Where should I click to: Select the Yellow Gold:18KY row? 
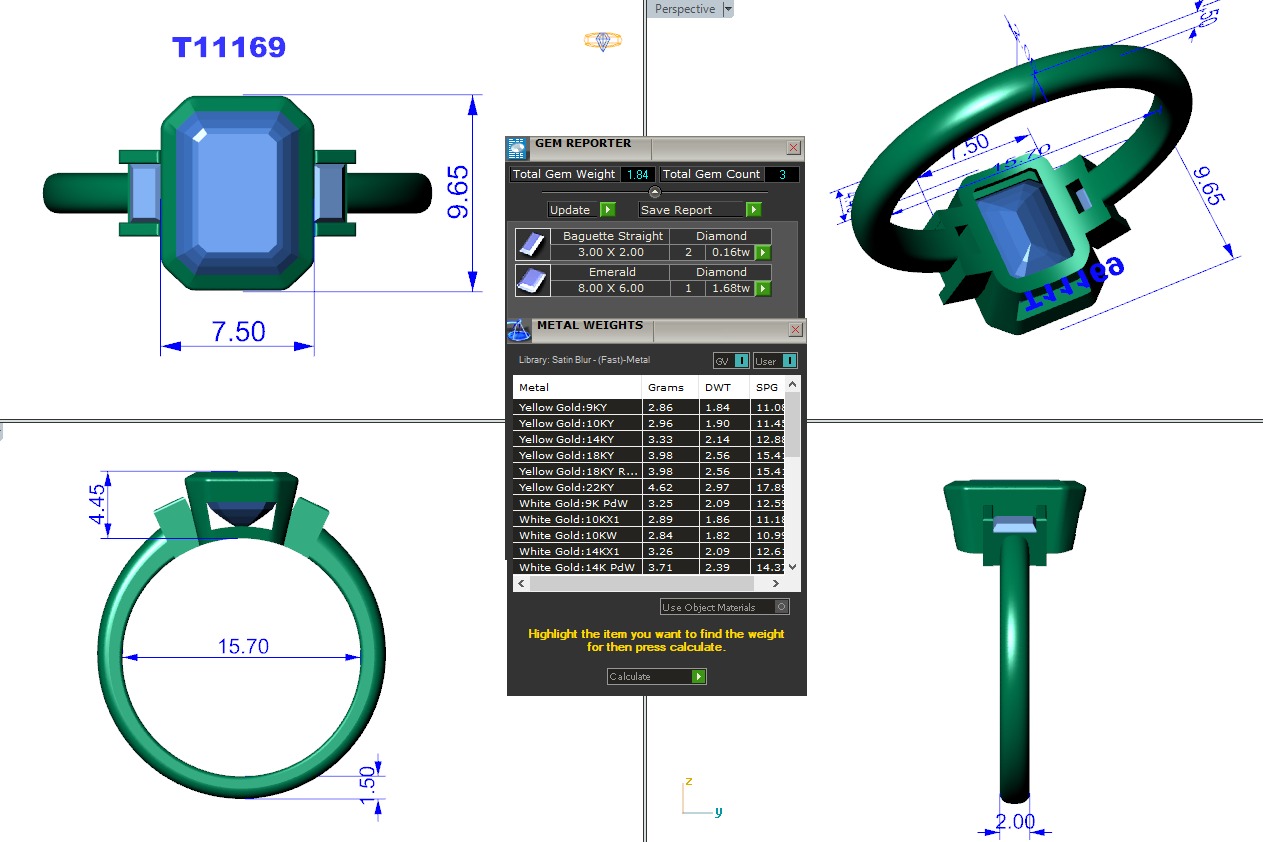pos(577,456)
